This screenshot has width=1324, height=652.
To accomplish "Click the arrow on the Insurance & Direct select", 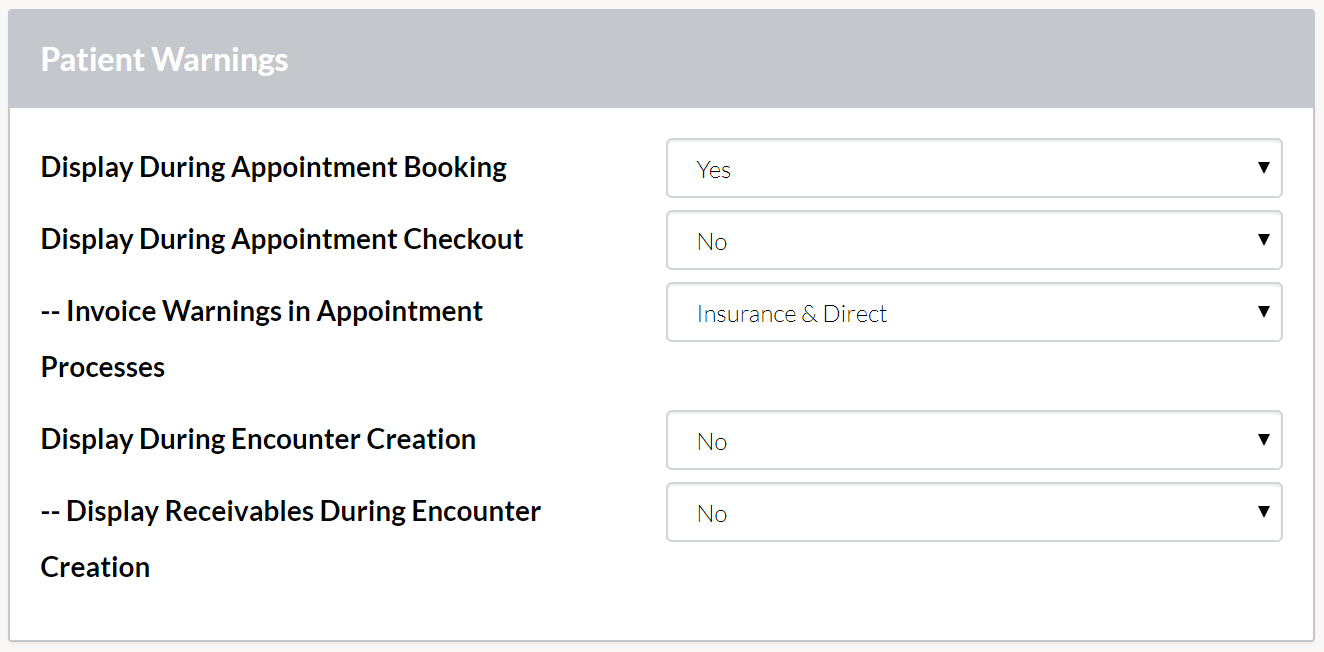I will click(x=1263, y=312).
